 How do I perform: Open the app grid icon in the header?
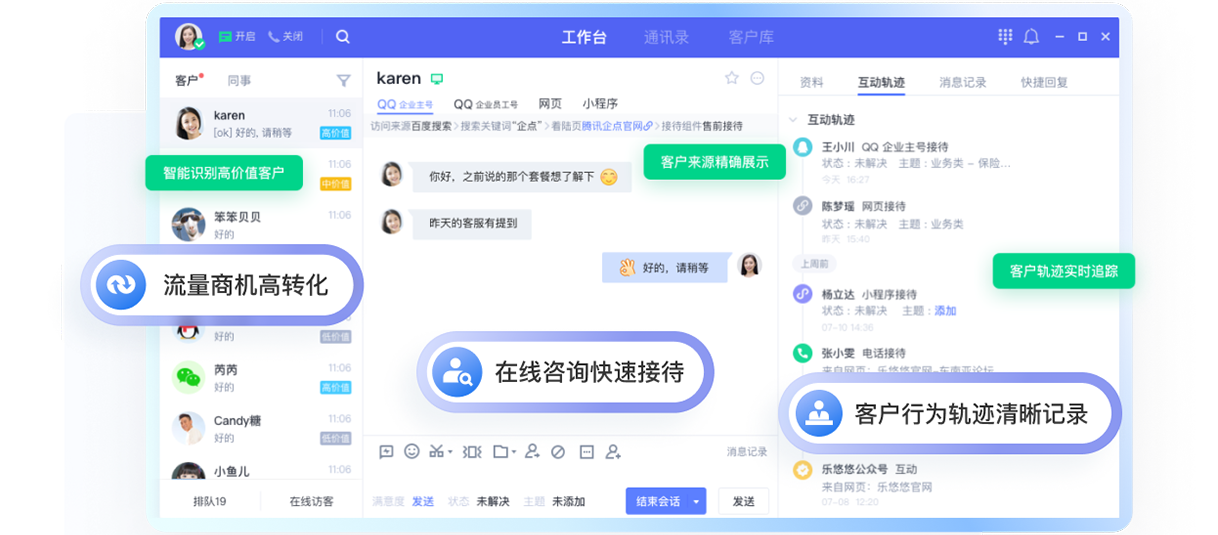coord(1005,36)
